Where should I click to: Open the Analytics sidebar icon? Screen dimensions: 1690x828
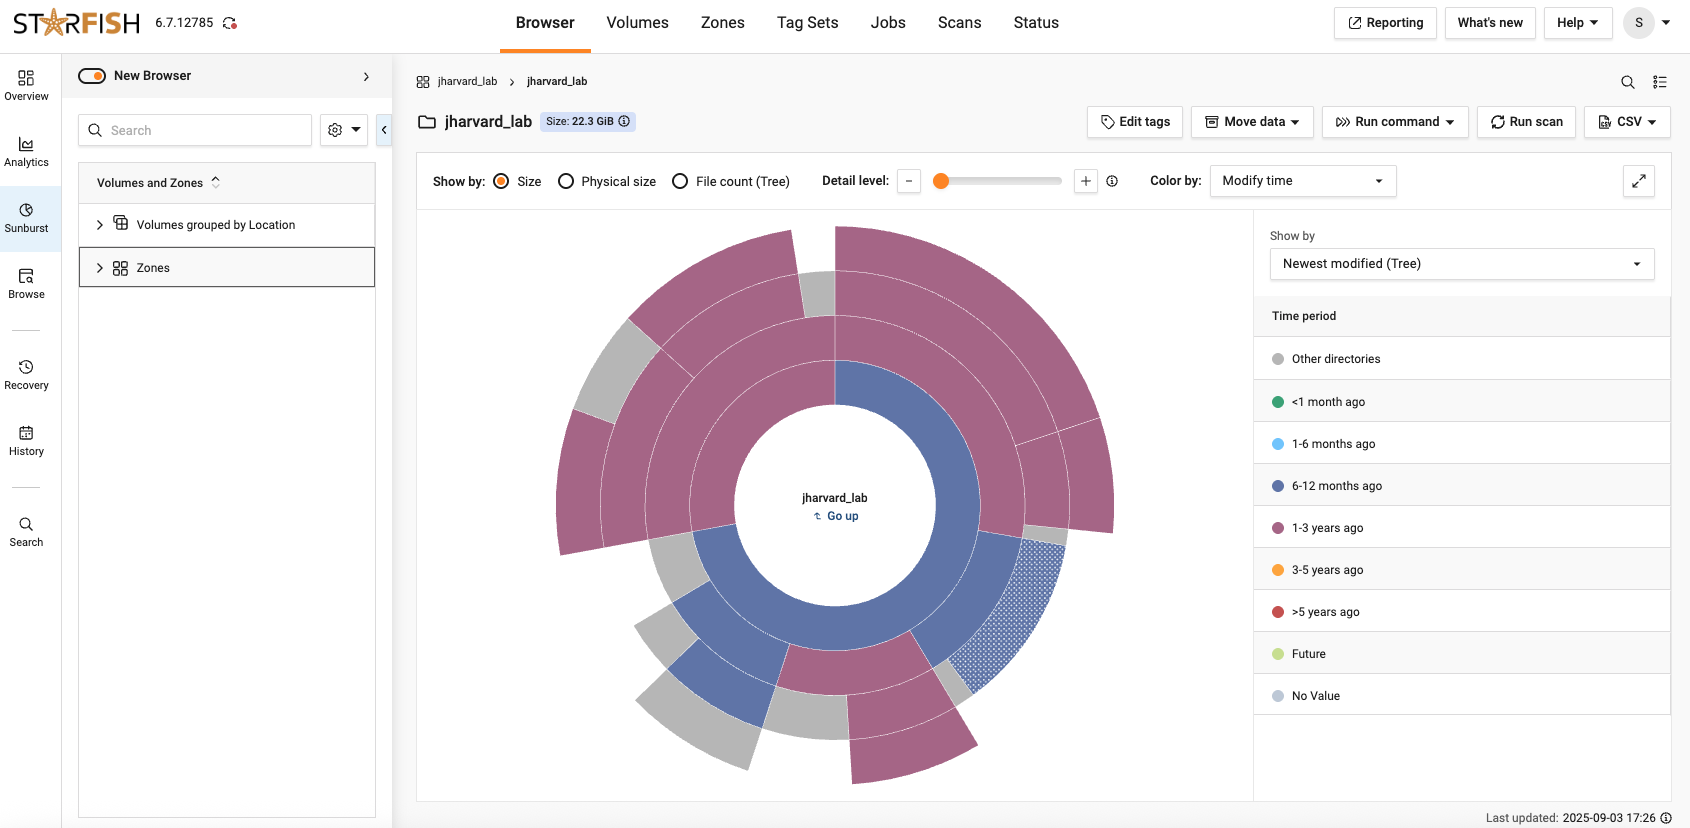click(x=26, y=151)
